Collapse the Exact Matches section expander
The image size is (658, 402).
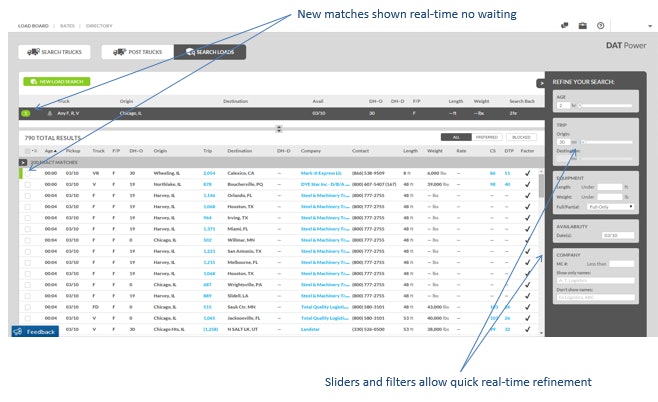(x=23, y=161)
